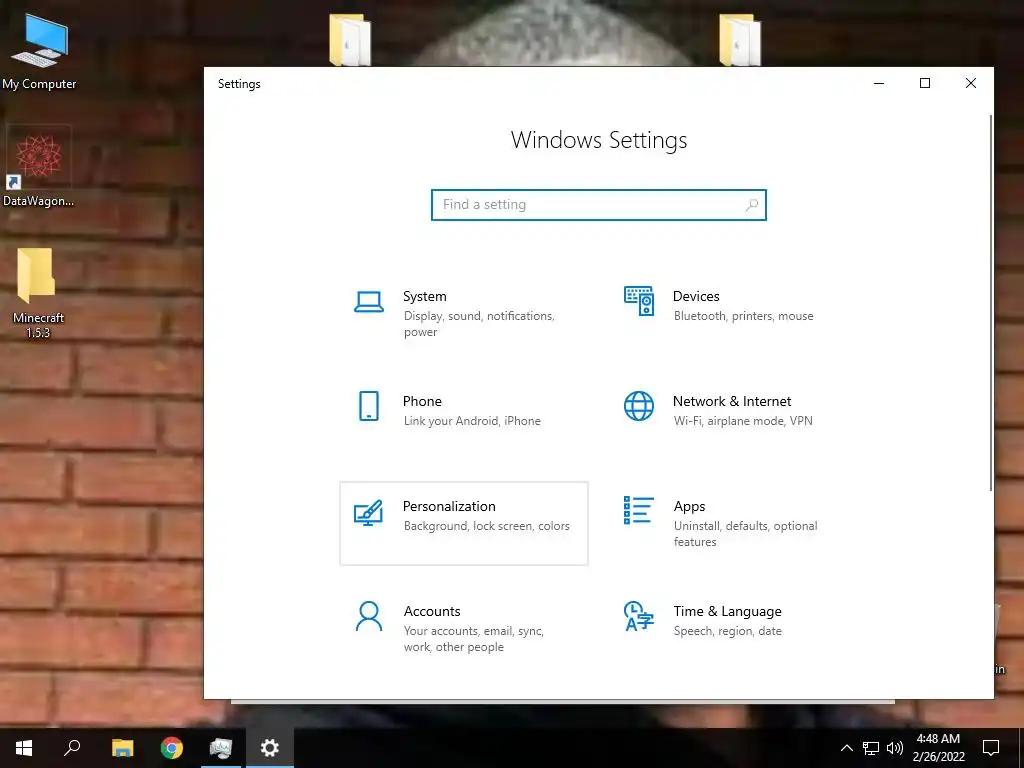Image resolution: width=1024 pixels, height=768 pixels.
Task: Click 'Display, sound, notifications, power' text
Action: (x=479, y=324)
